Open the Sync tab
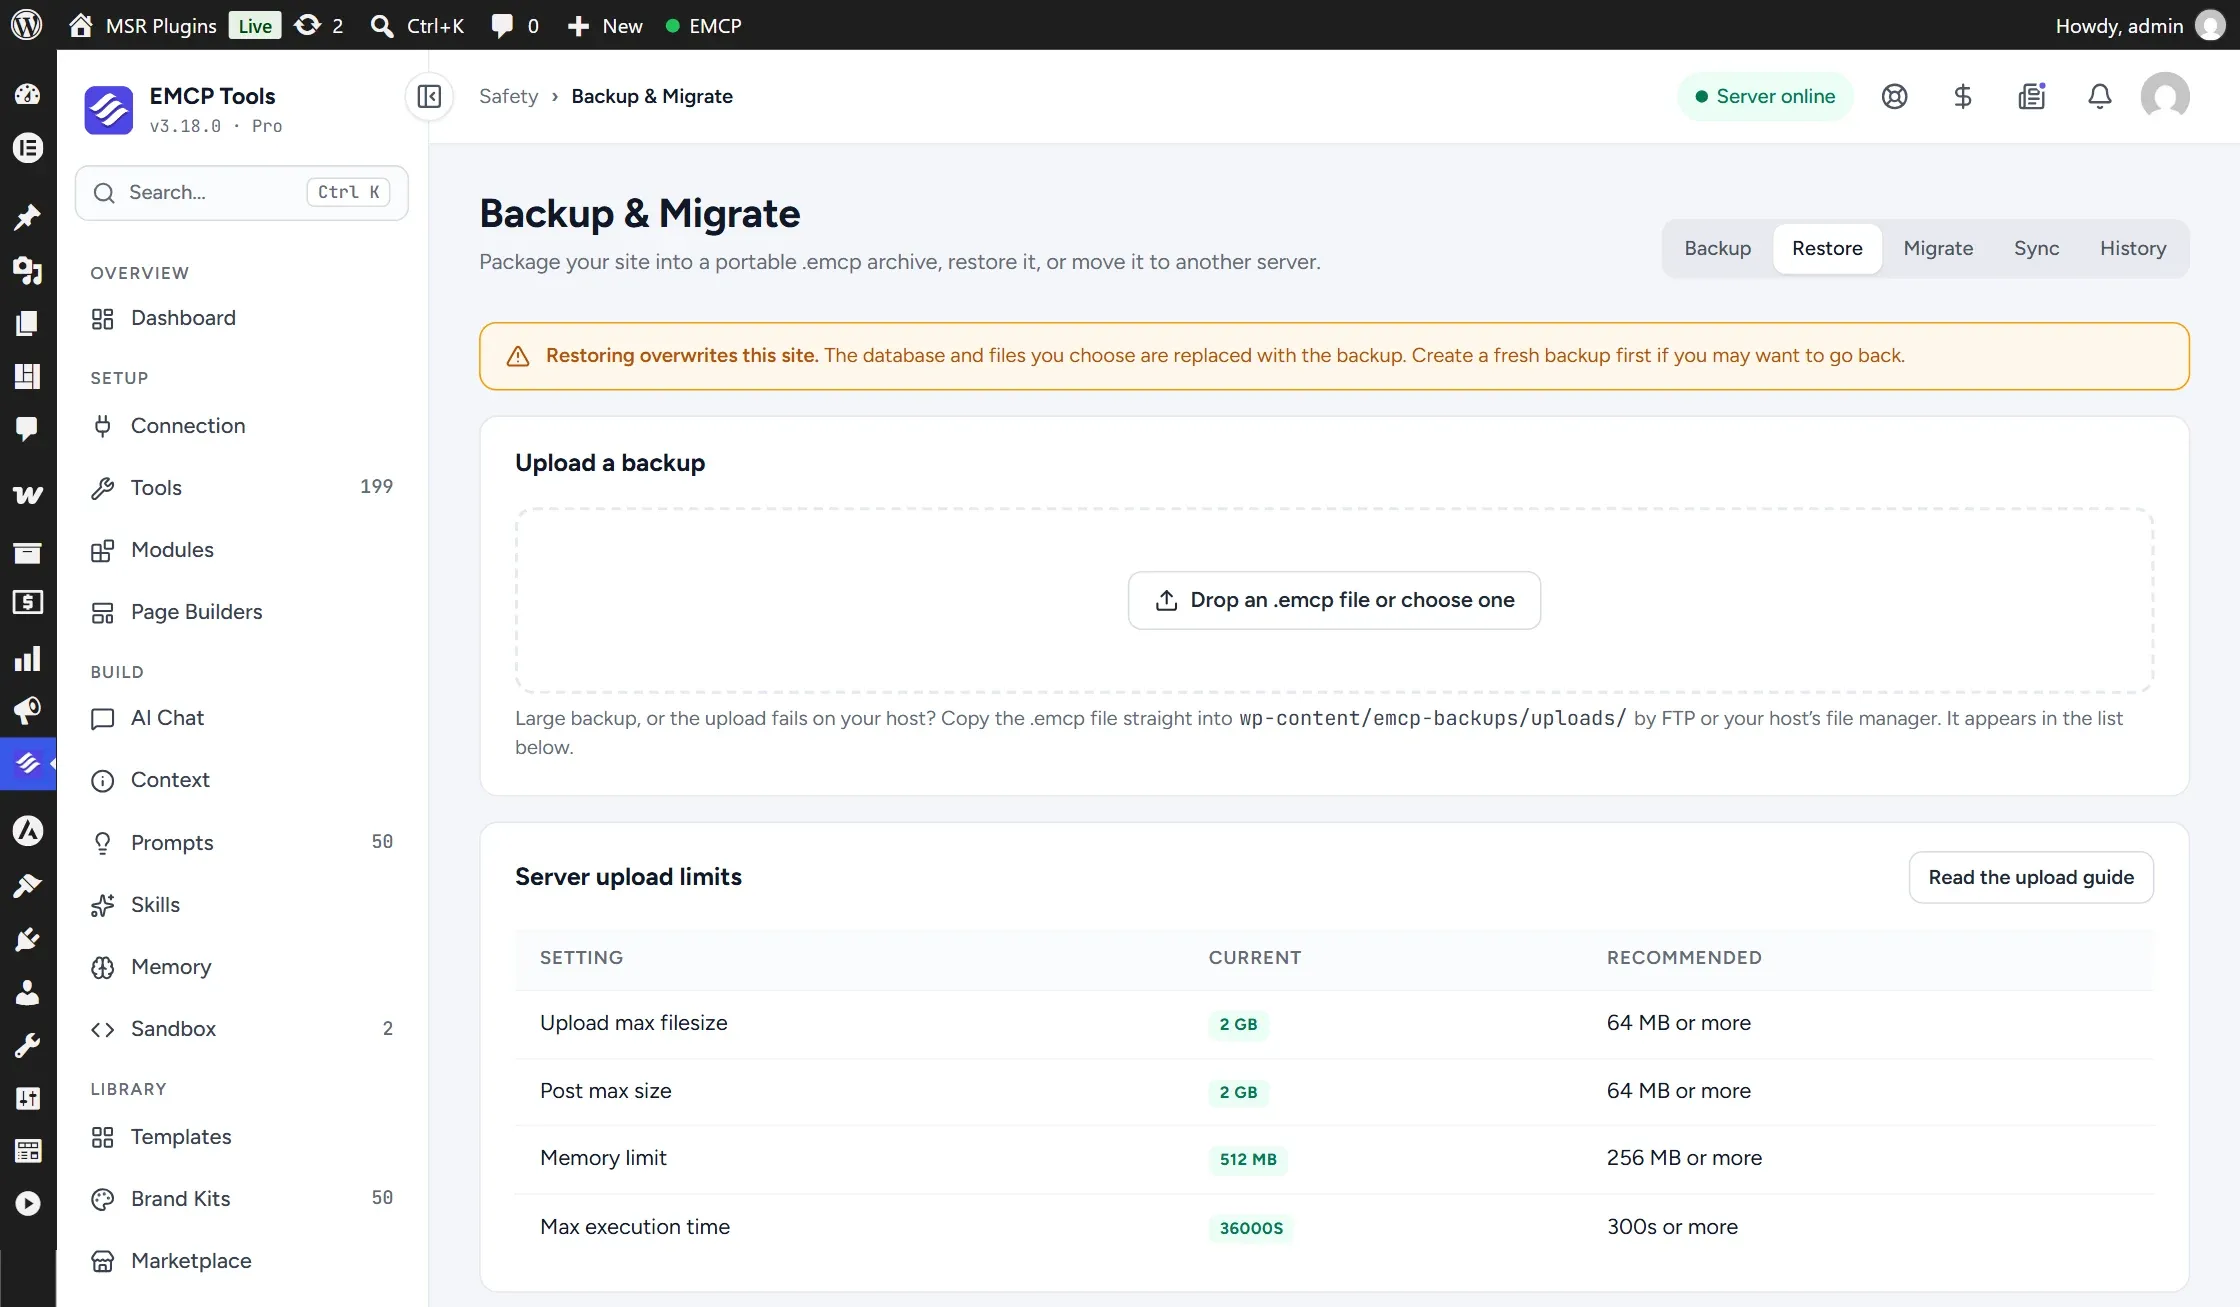Image resolution: width=2240 pixels, height=1307 pixels. click(2036, 248)
